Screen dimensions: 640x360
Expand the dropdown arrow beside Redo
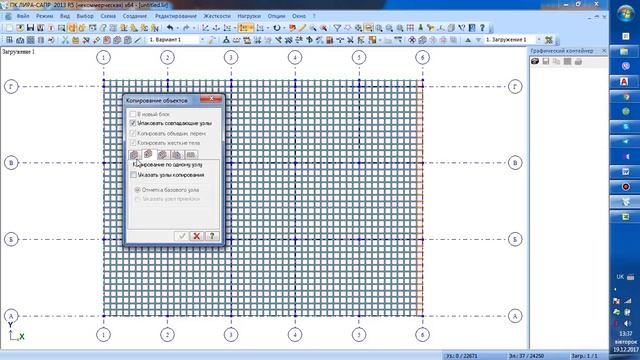193,28
